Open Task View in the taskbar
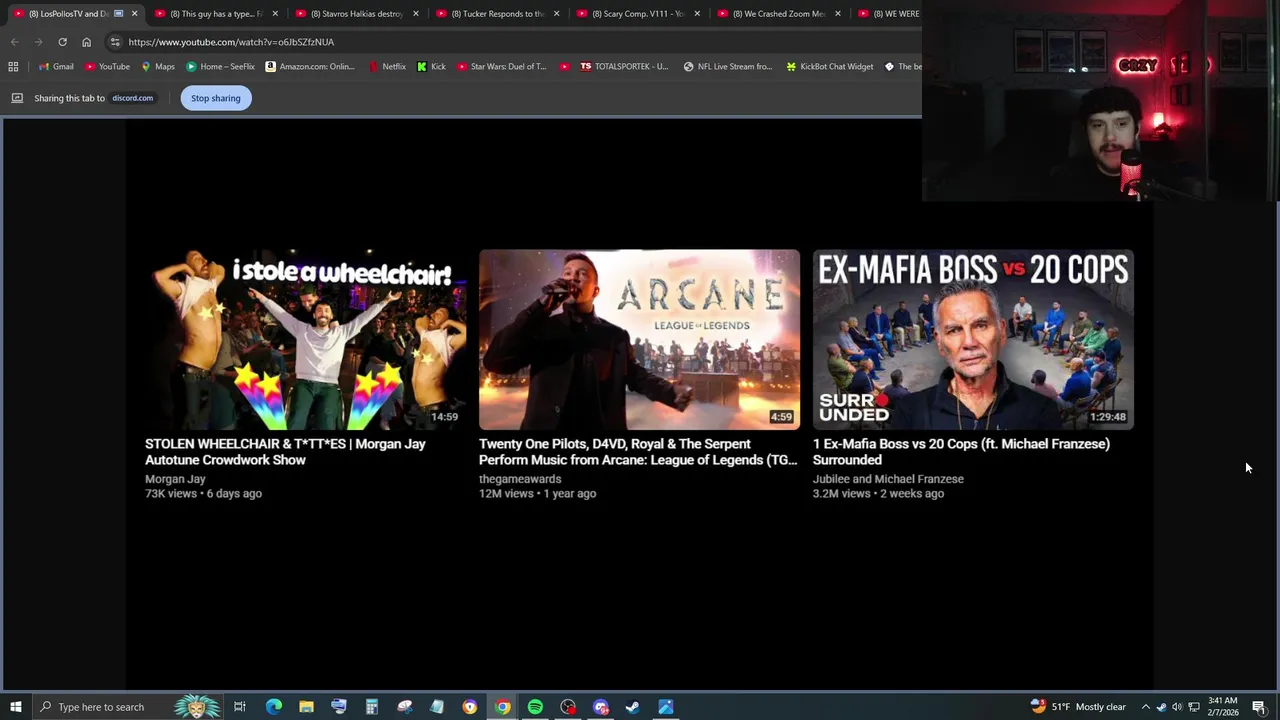The image size is (1280, 720). (240, 707)
